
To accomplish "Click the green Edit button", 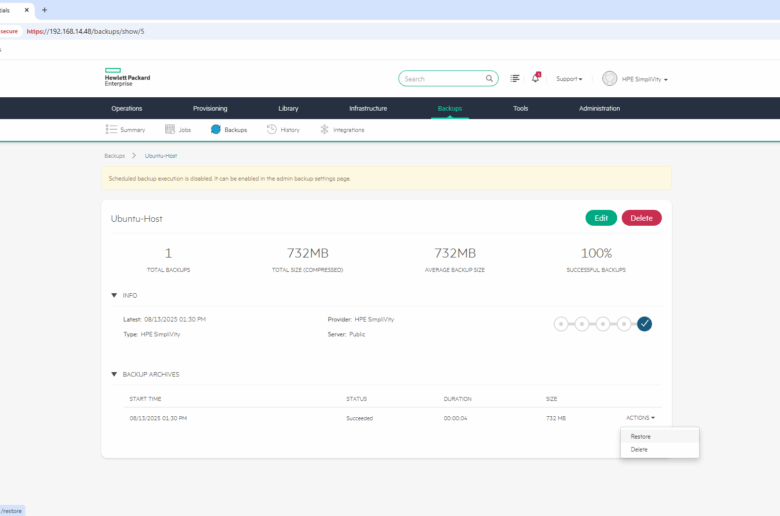I will (x=601, y=218).
